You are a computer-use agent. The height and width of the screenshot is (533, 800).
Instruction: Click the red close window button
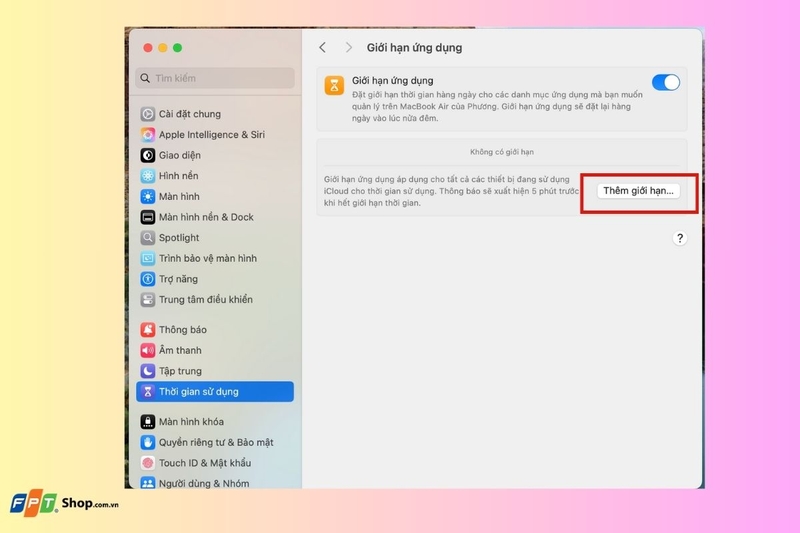pyautogui.click(x=148, y=47)
